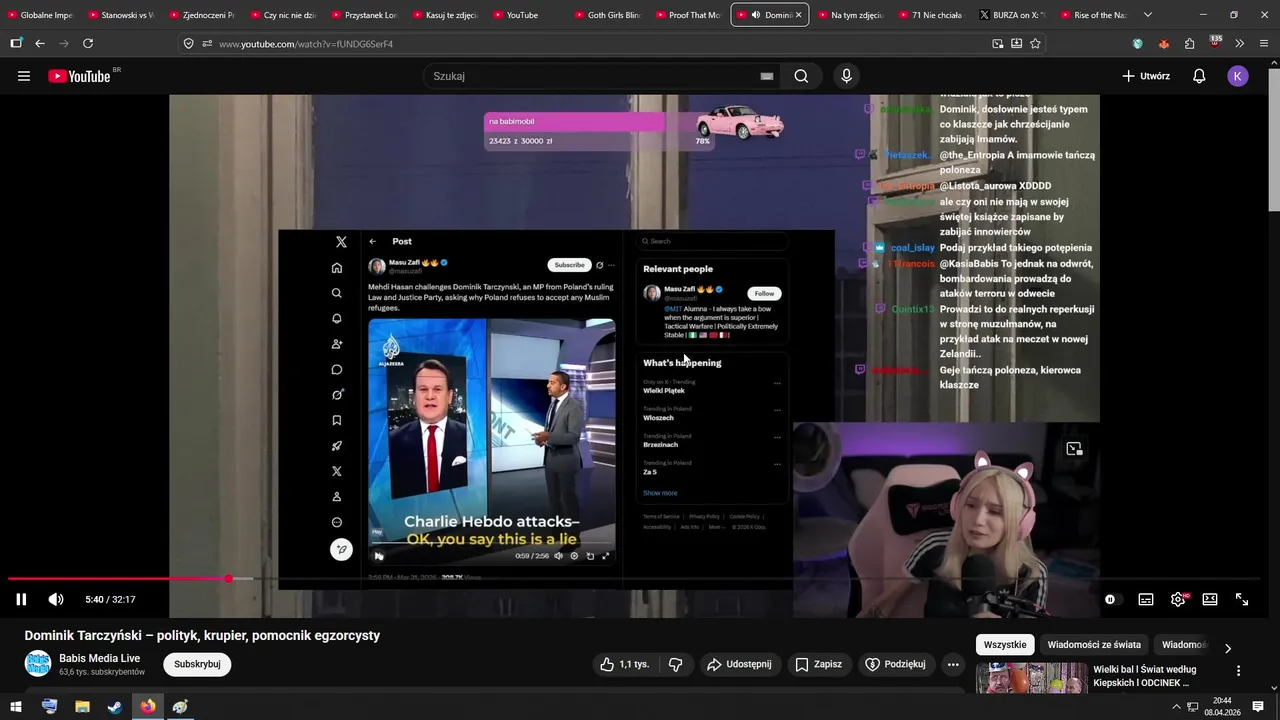The height and width of the screenshot is (720, 1280).
Task: Click the Udostępnij share button
Action: 739,664
